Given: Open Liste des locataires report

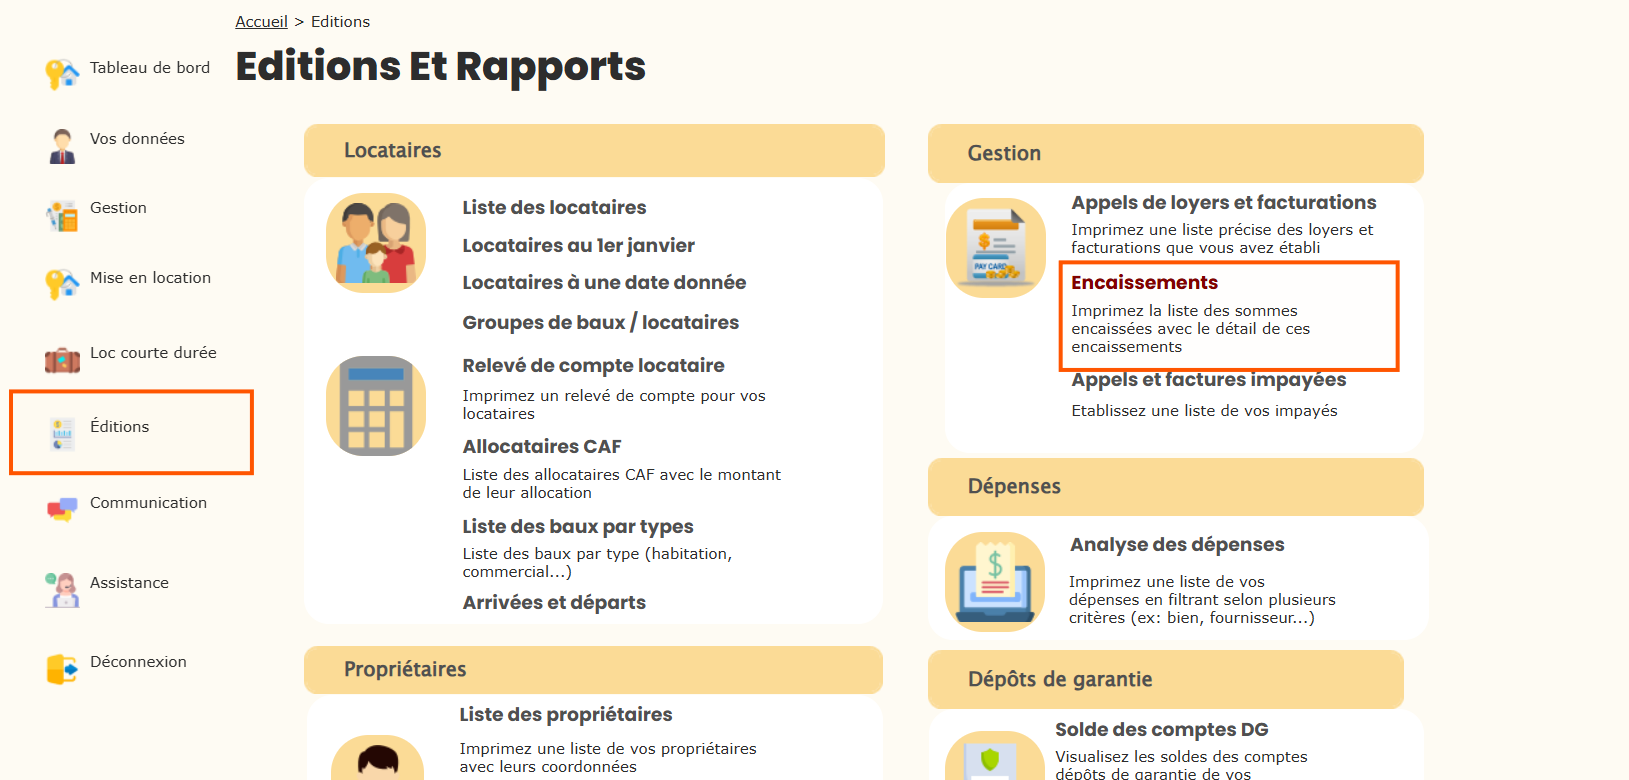Looking at the screenshot, I should point(554,208).
